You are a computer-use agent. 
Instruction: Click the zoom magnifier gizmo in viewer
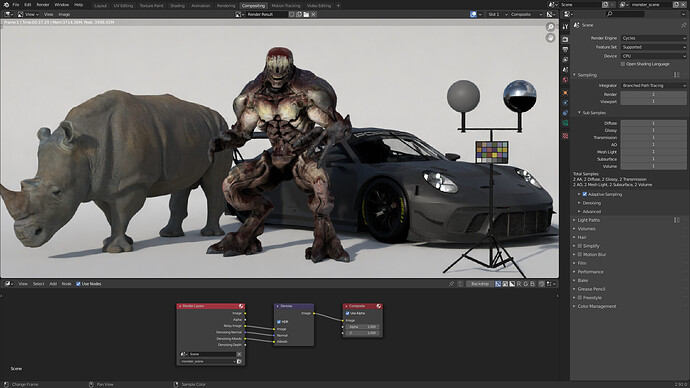(550, 27)
